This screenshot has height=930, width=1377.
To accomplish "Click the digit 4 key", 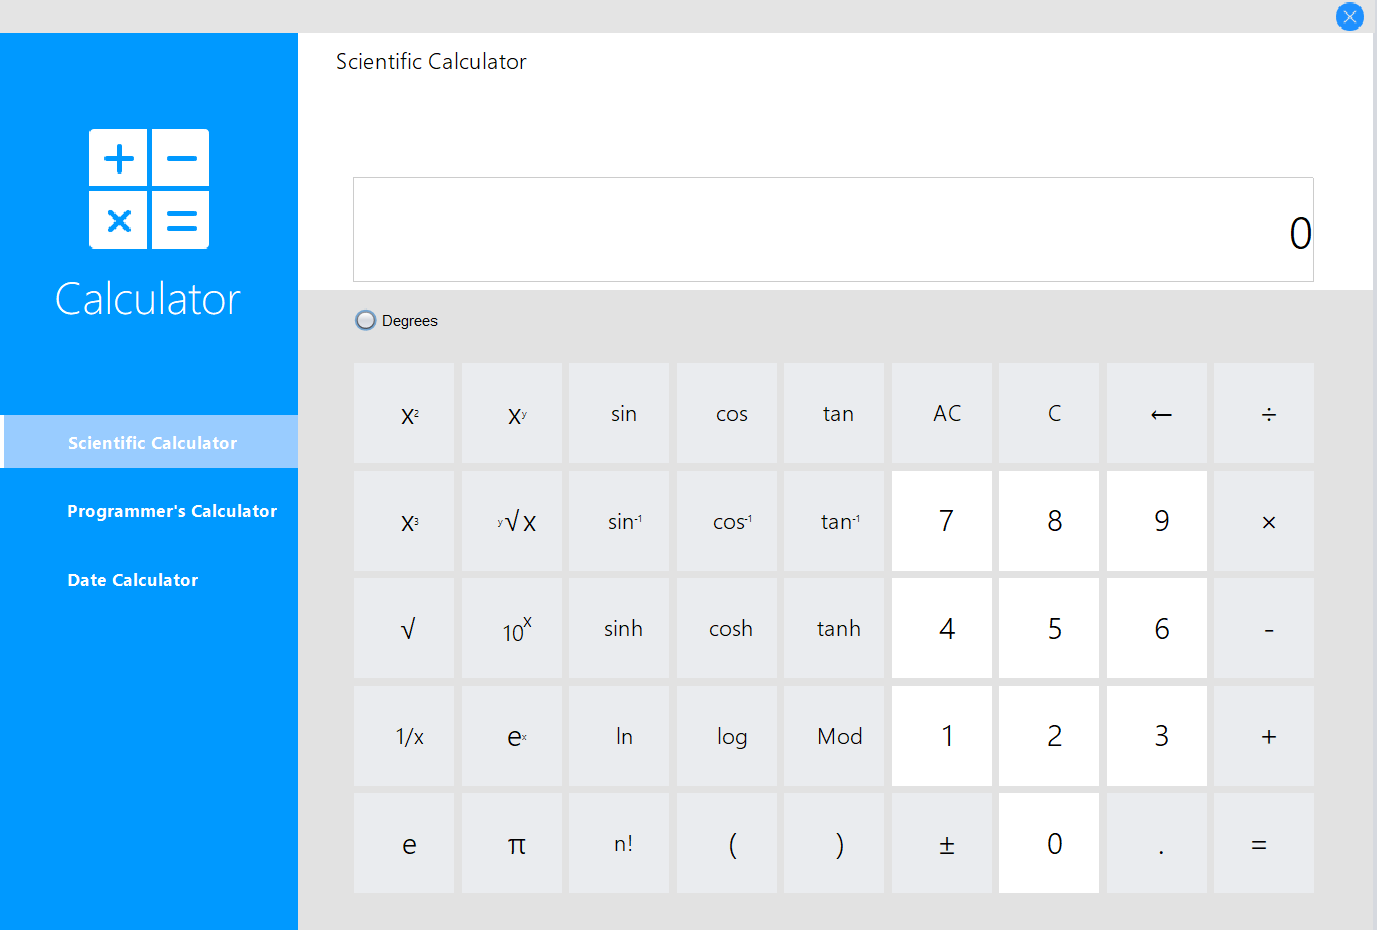I will tap(942, 628).
